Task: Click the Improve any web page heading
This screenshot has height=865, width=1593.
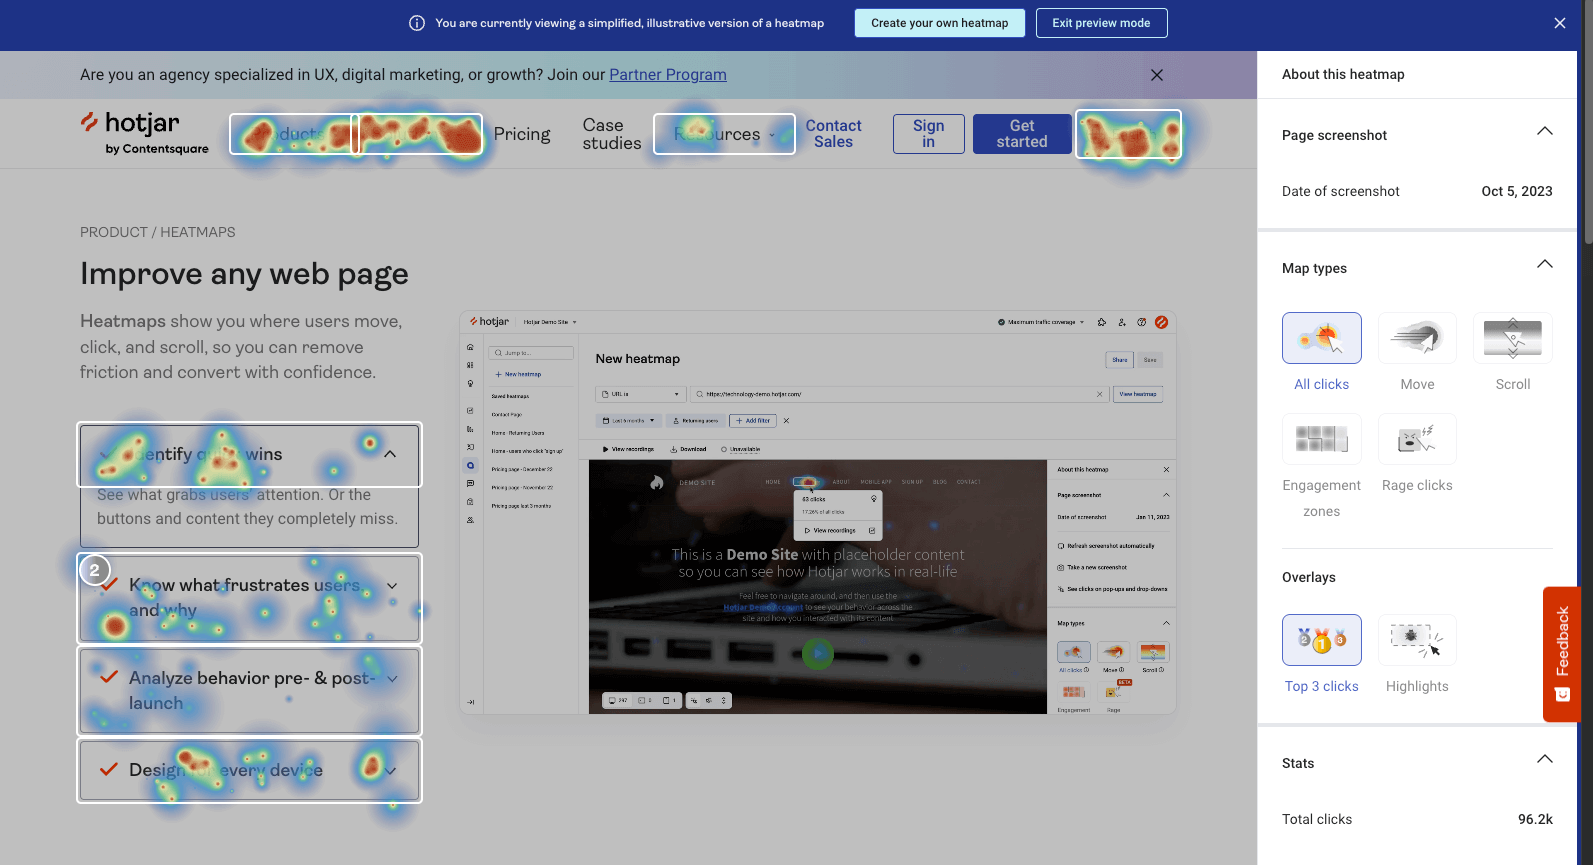Action: (244, 274)
